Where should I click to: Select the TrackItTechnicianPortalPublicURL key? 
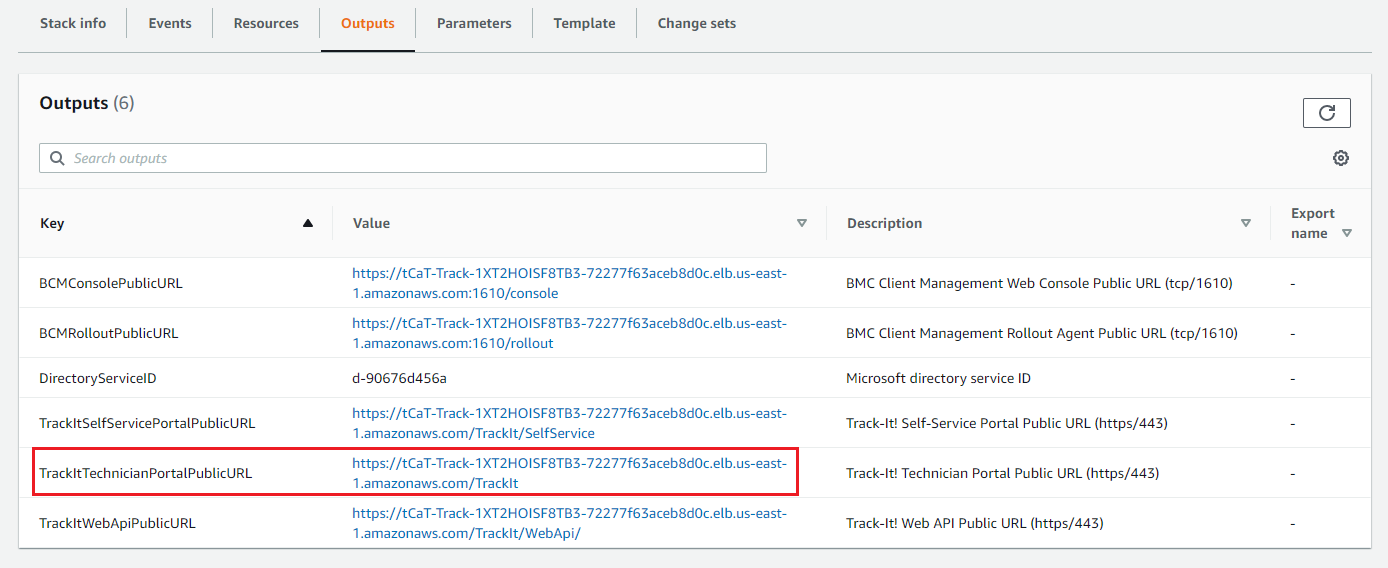tap(146, 473)
